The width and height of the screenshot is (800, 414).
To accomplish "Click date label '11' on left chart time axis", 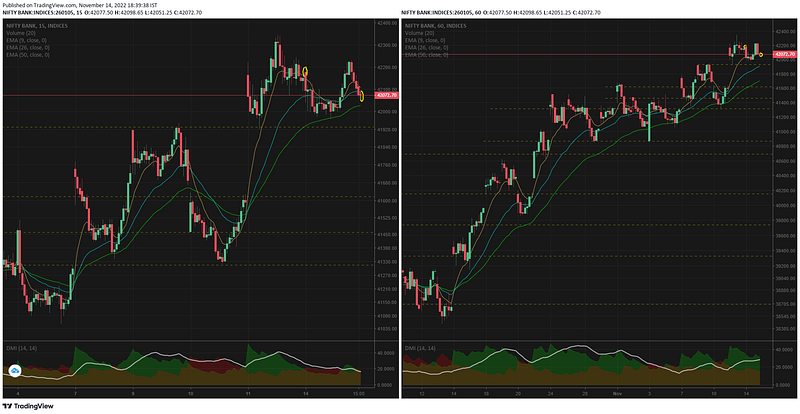I will 248,394.
